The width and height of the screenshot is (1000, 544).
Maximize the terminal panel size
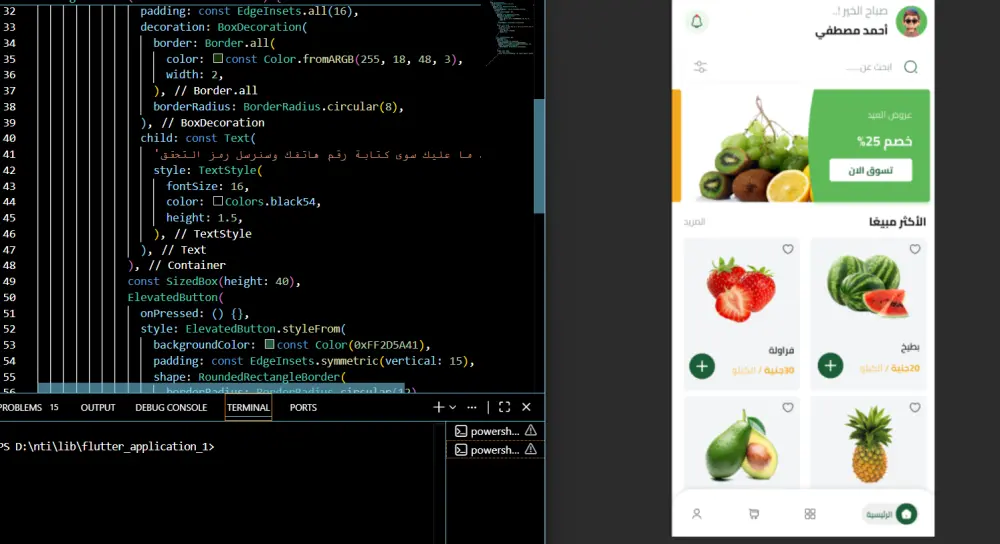point(504,407)
